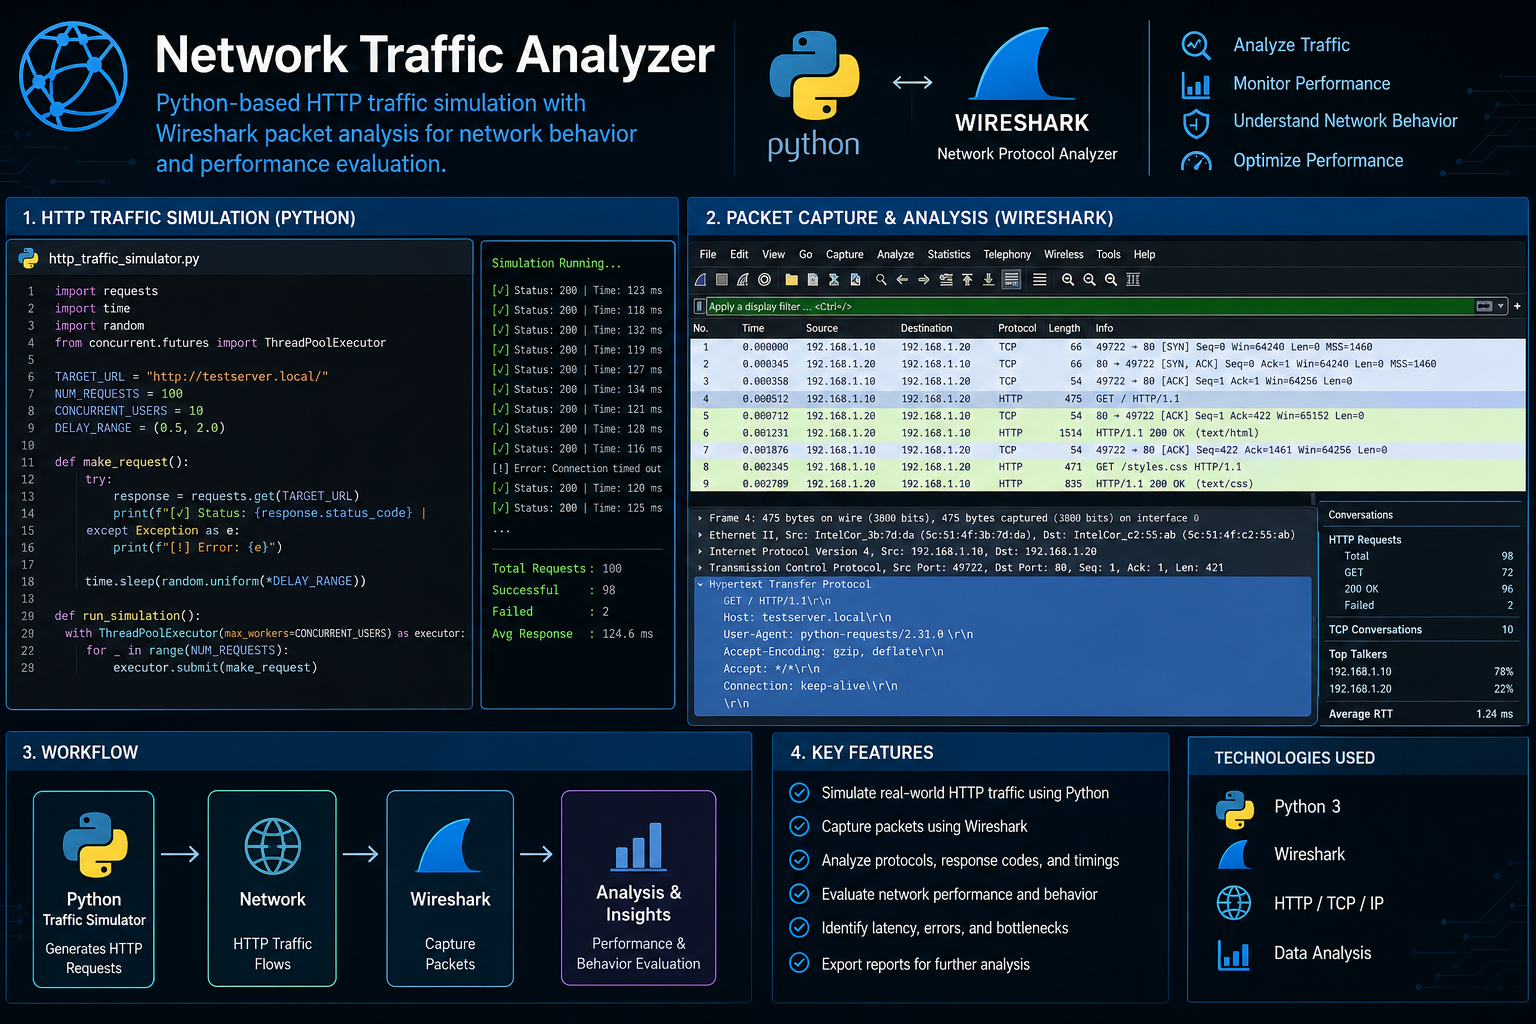1536x1024 pixels.
Task: Select packet 4 GET / HTTP/1.1
Action: (1108, 398)
